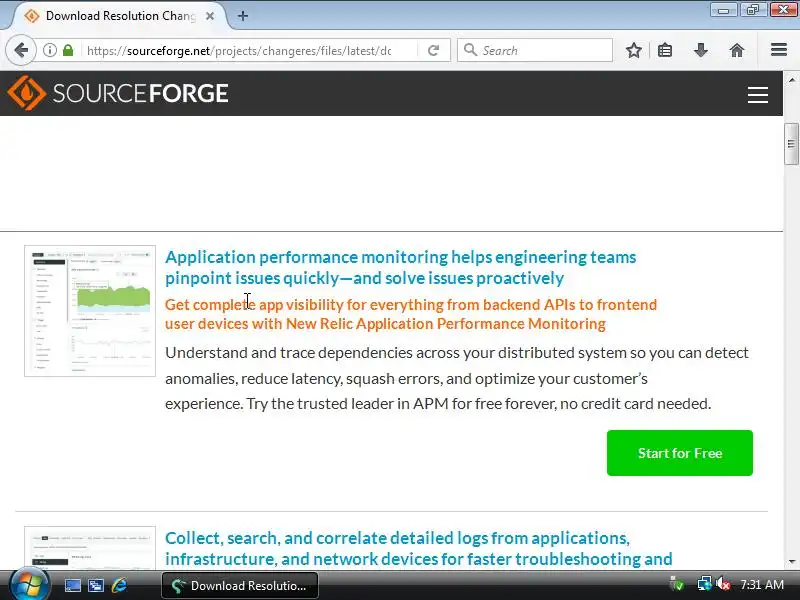Open the downloads arrow icon
The height and width of the screenshot is (600, 800).
701,50
